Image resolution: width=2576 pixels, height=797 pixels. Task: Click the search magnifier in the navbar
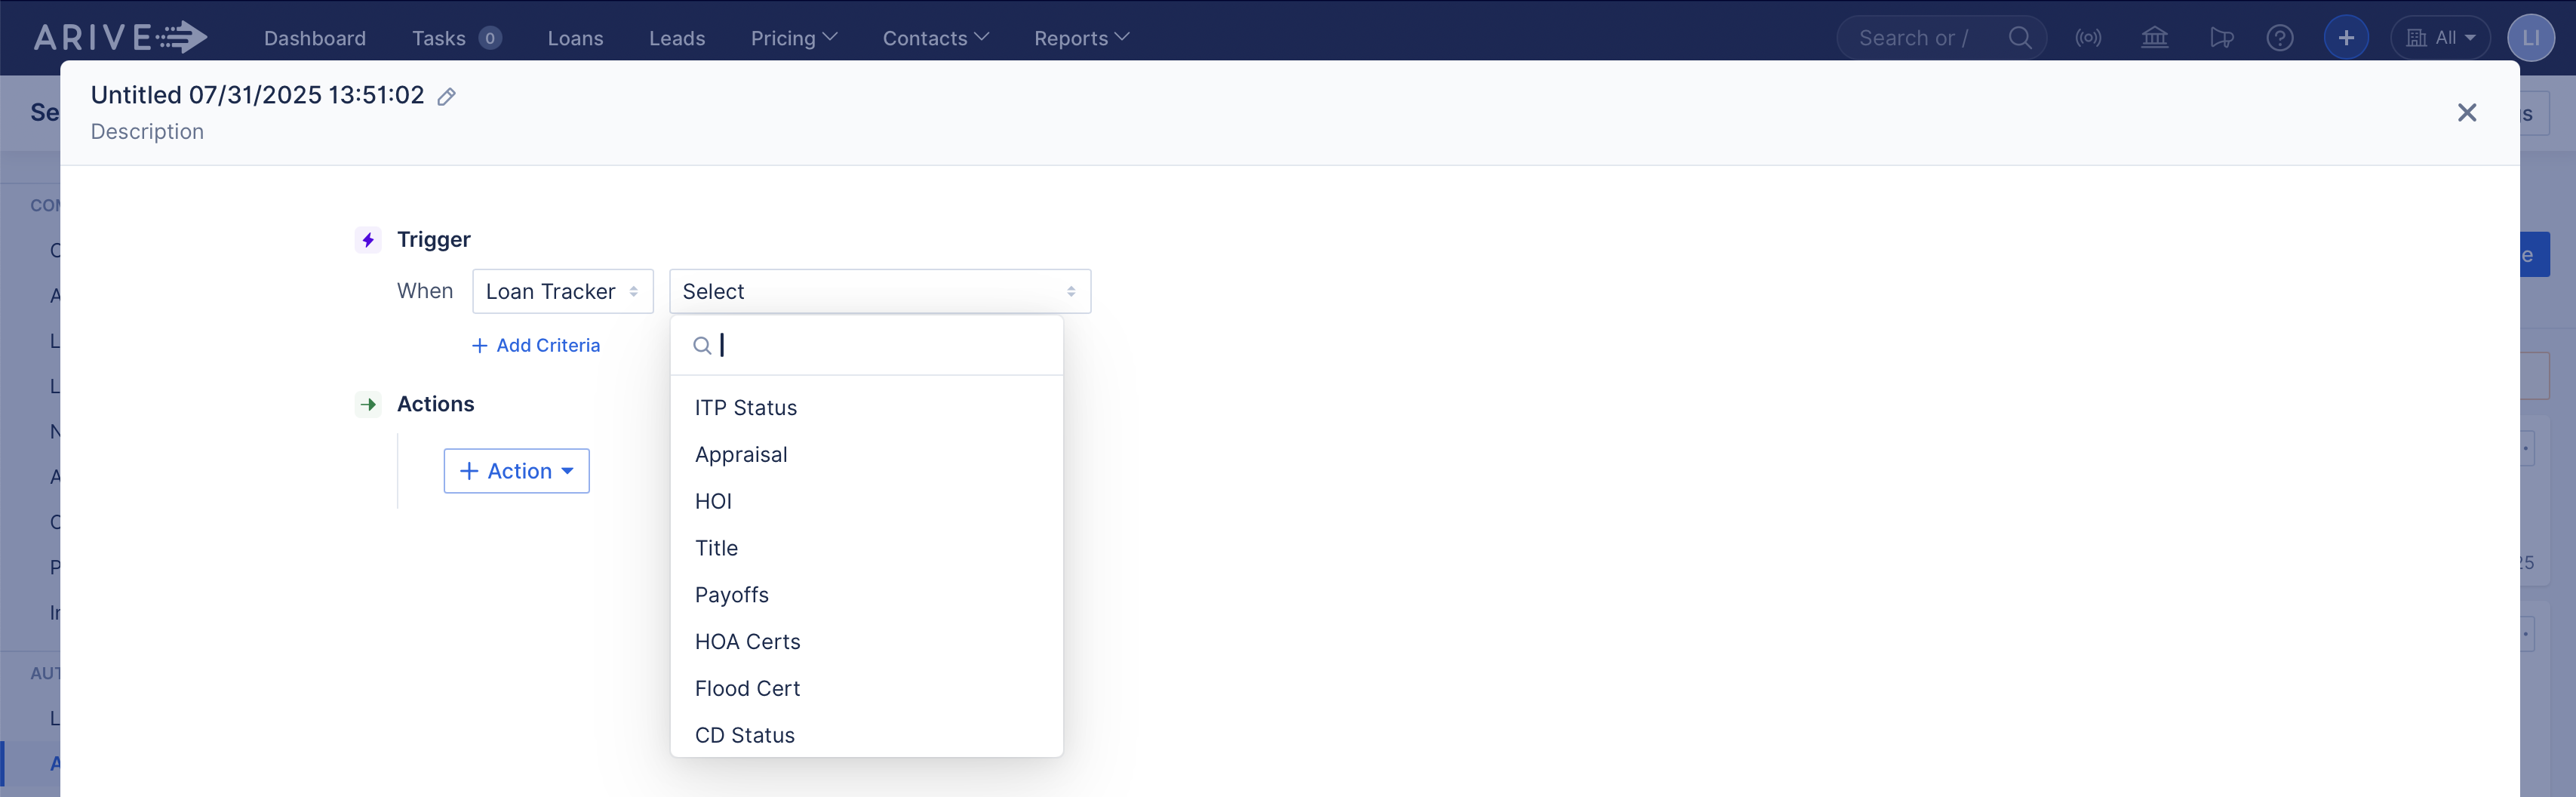point(2020,37)
